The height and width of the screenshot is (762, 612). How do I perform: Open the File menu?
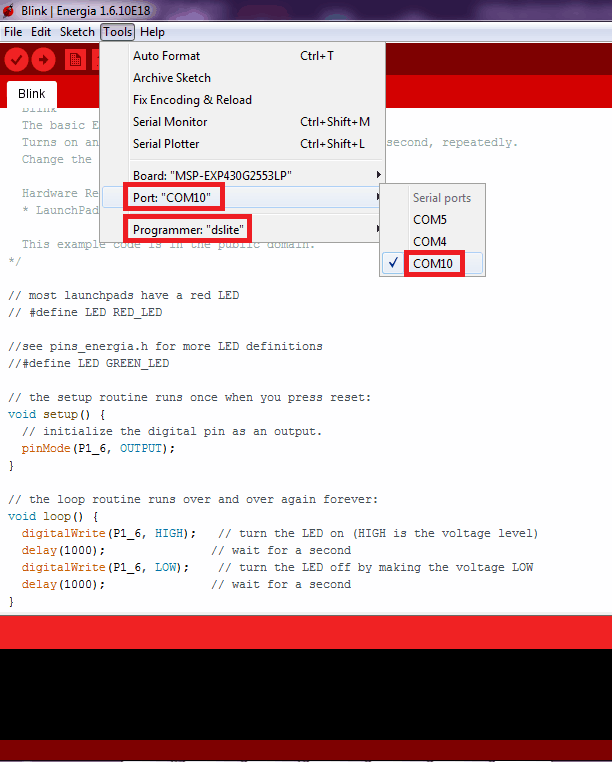(13, 32)
